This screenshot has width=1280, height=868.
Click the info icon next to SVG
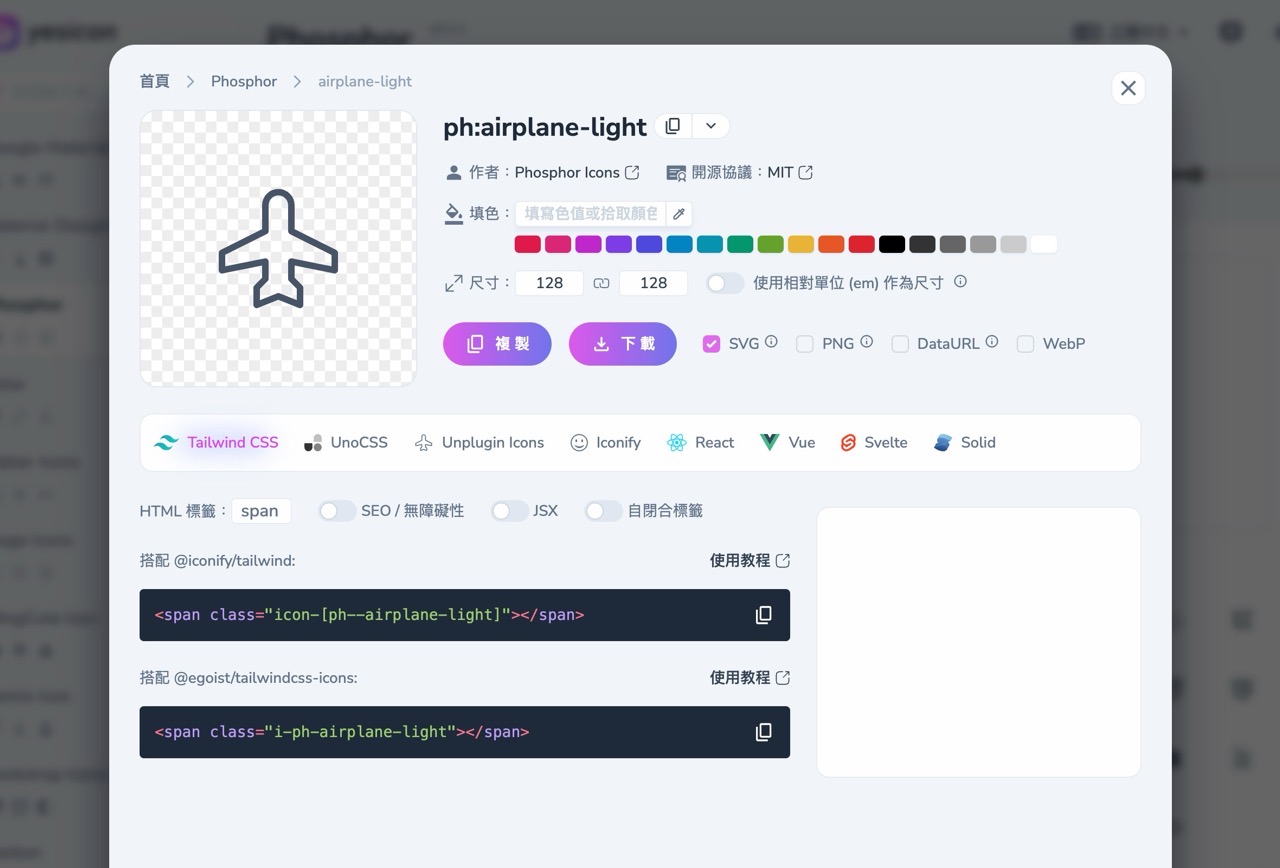click(x=771, y=341)
